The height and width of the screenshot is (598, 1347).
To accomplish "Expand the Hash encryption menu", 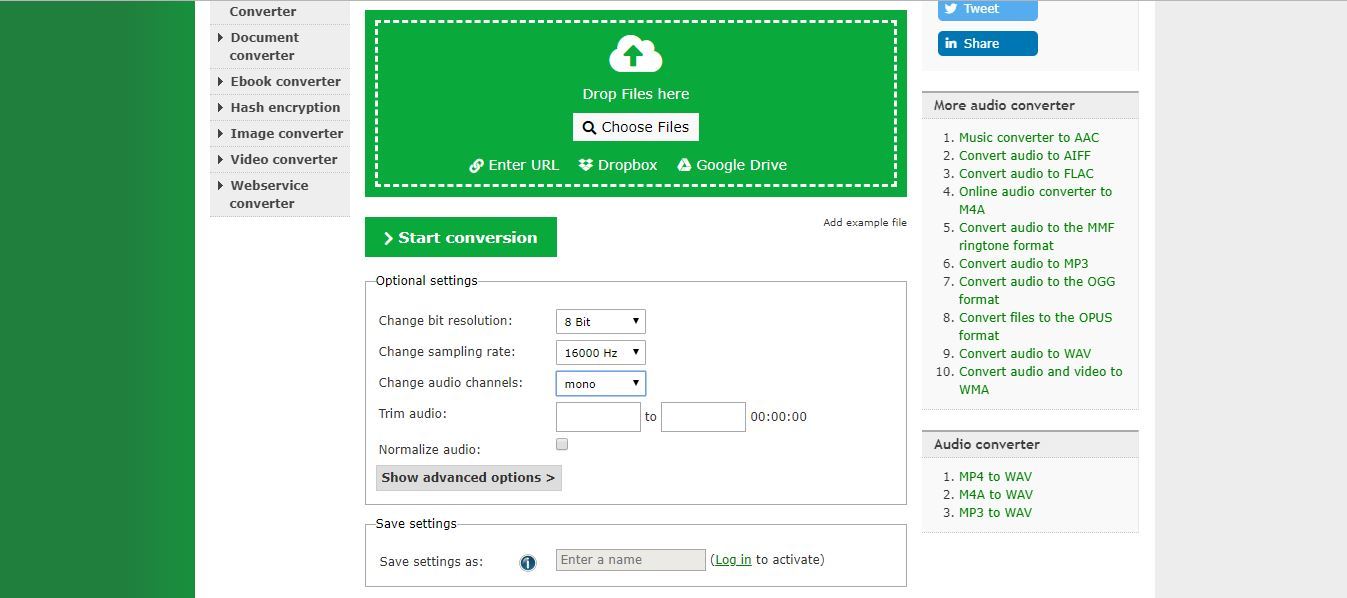I will point(279,108).
